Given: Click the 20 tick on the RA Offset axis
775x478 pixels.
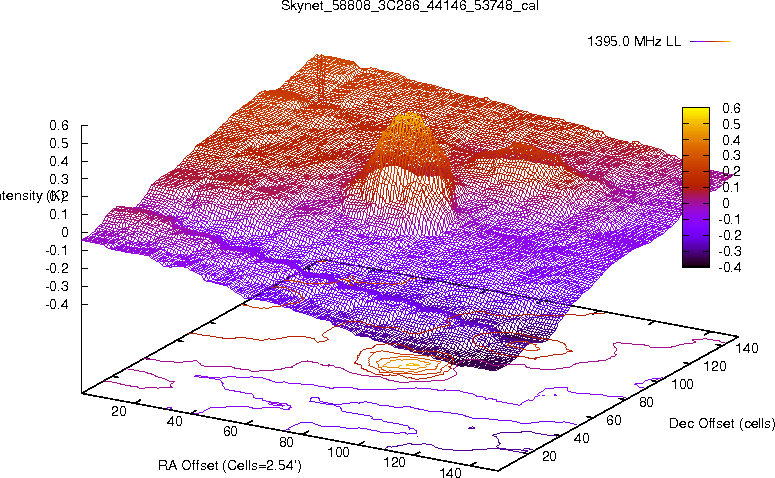Looking at the screenshot, I should (x=119, y=411).
